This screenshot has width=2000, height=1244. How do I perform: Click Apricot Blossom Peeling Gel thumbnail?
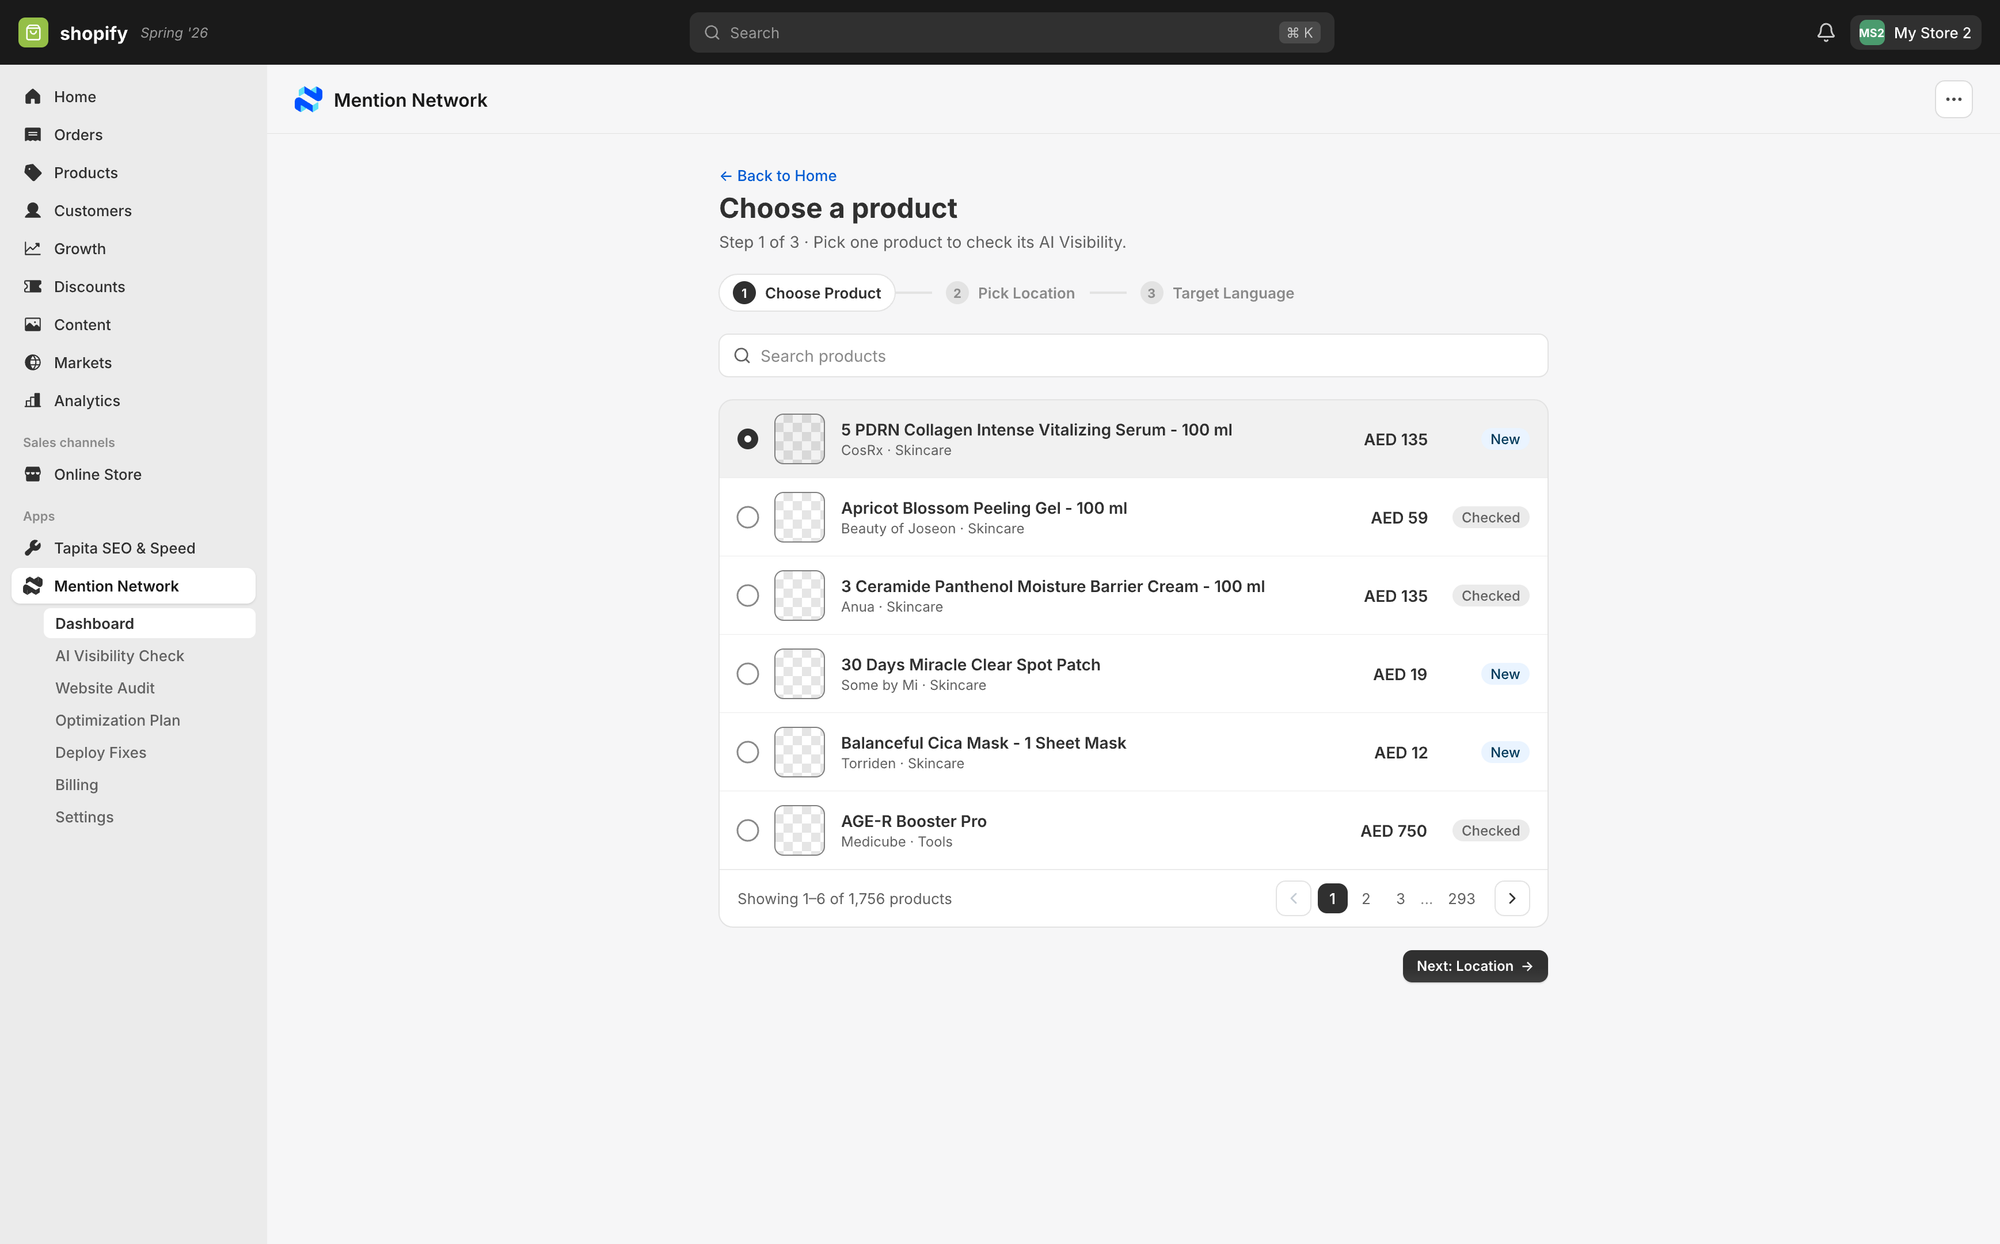(x=800, y=517)
